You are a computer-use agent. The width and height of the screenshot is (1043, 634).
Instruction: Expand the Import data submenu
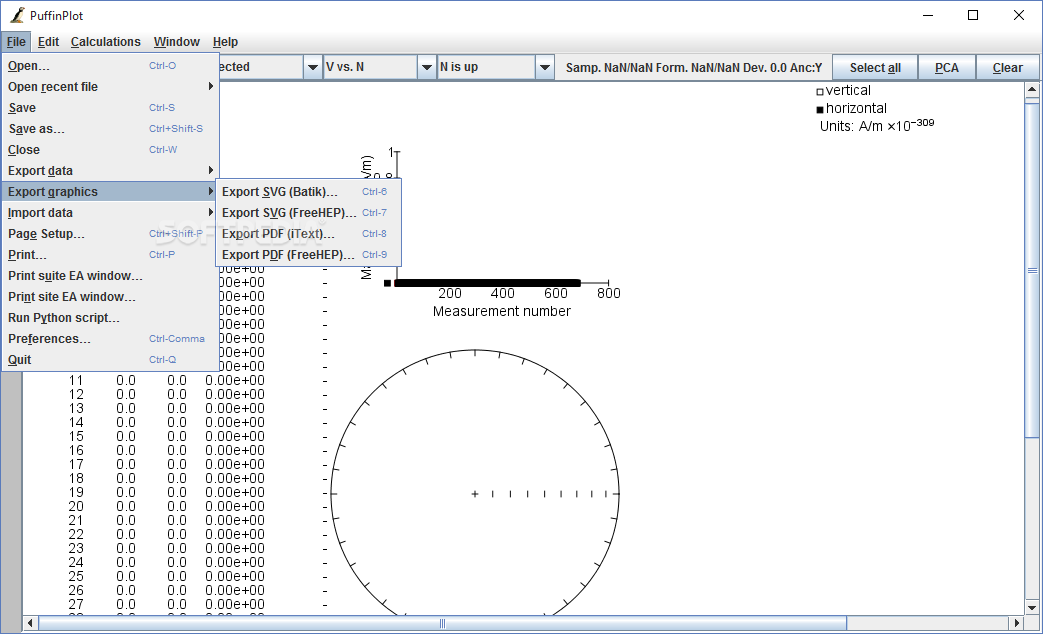point(110,213)
